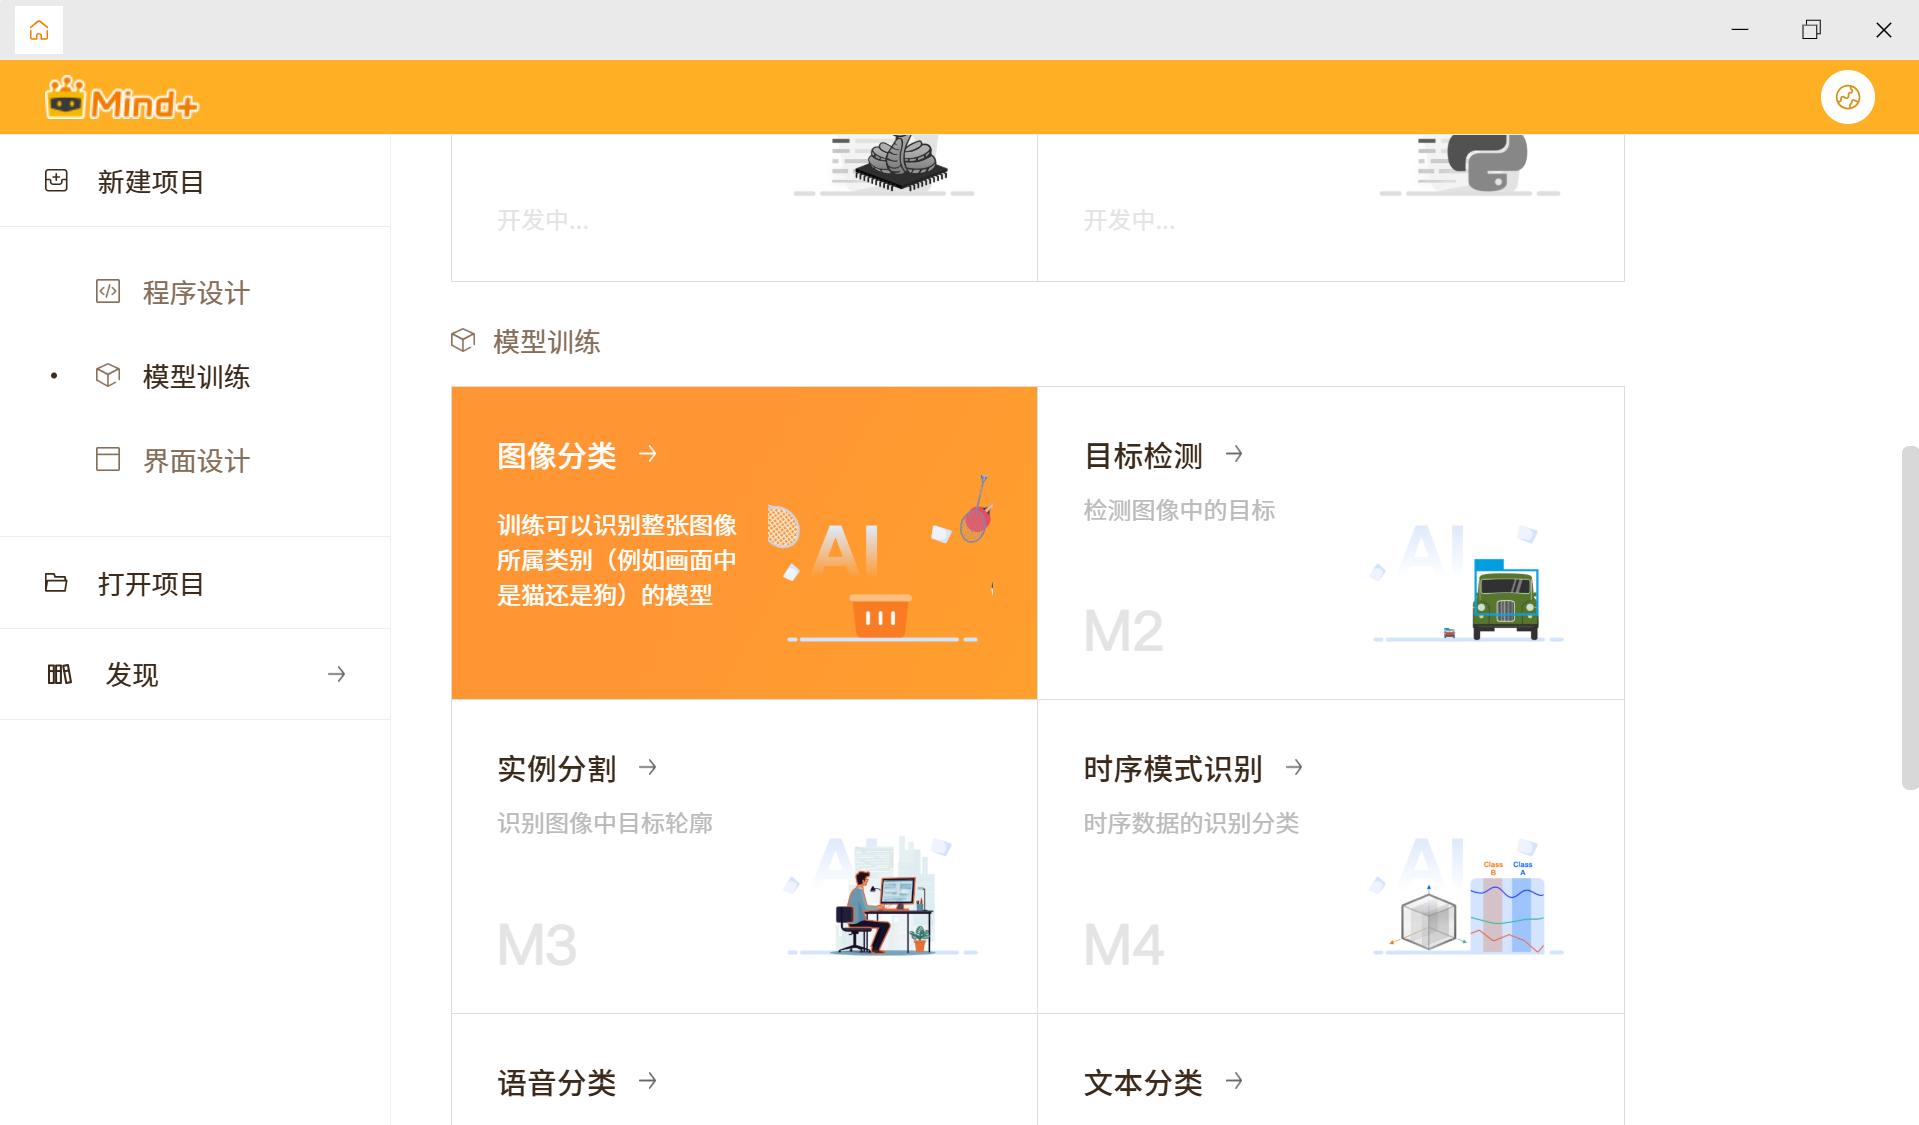Click the green truck illustration thumbnail

[x=1504, y=598]
